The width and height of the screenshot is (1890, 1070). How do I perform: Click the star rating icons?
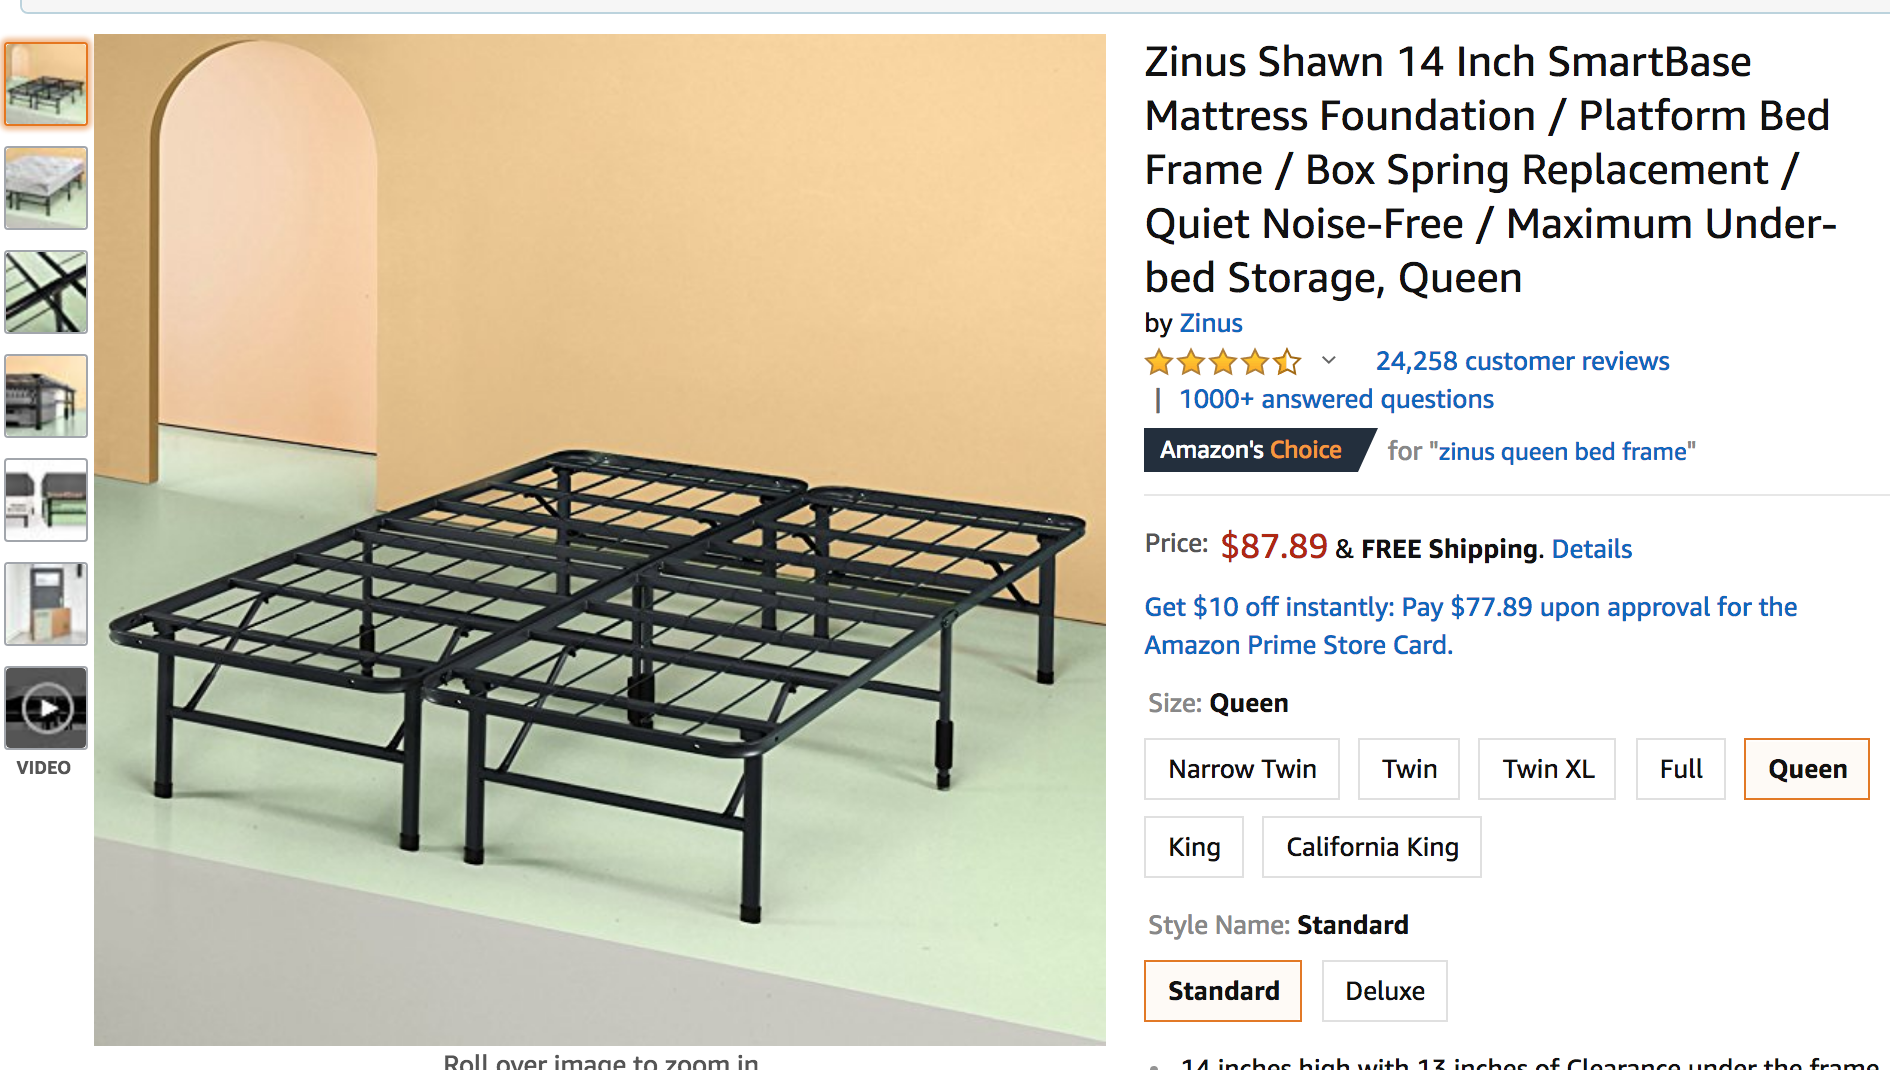click(1223, 362)
